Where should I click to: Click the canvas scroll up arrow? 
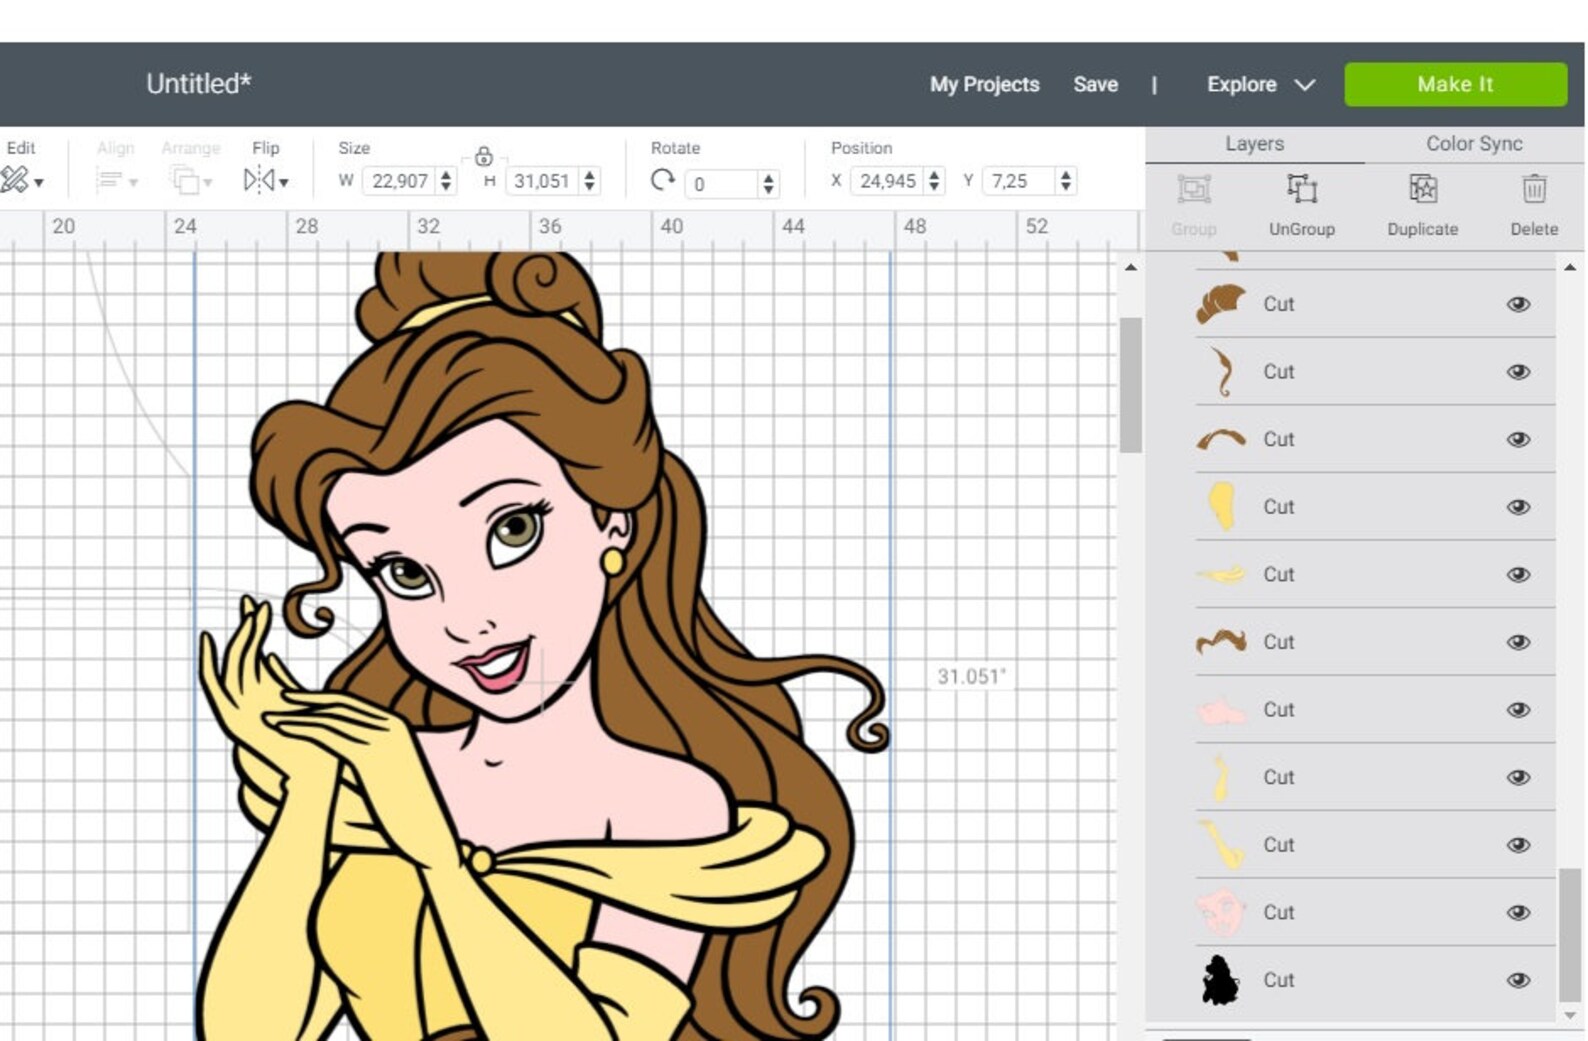click(1130, 267)
